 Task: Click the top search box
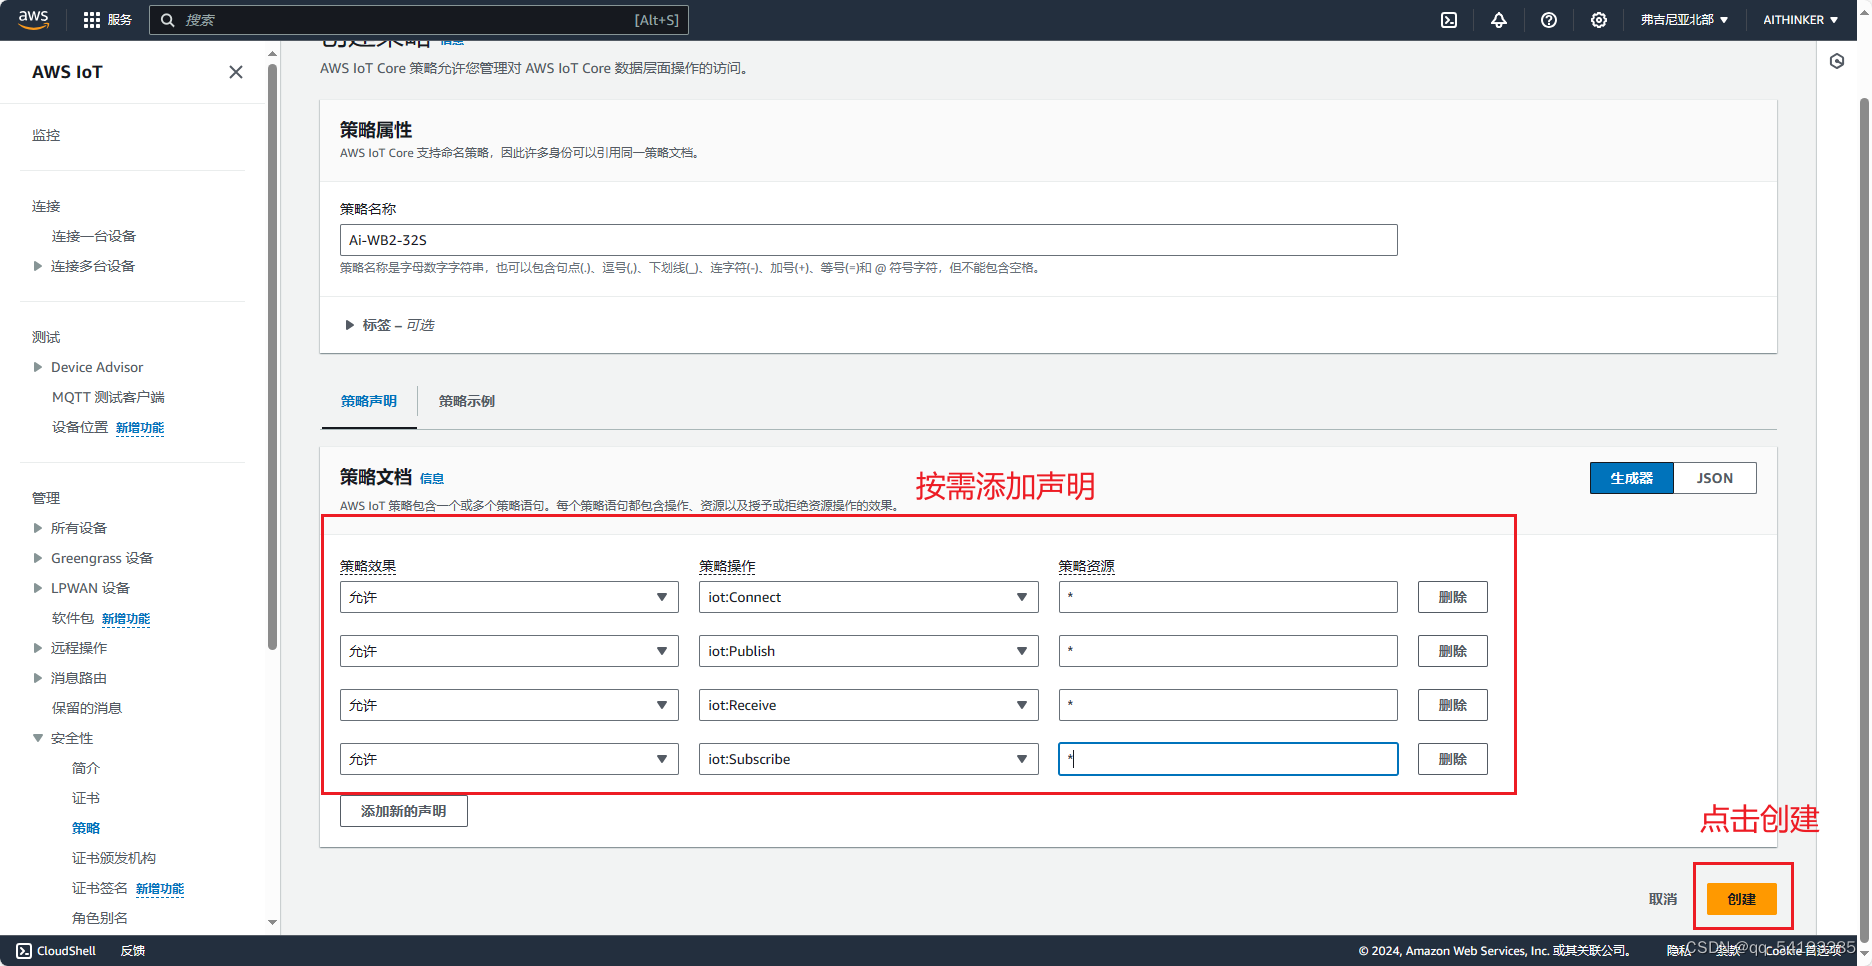click(x=419, y=20)
